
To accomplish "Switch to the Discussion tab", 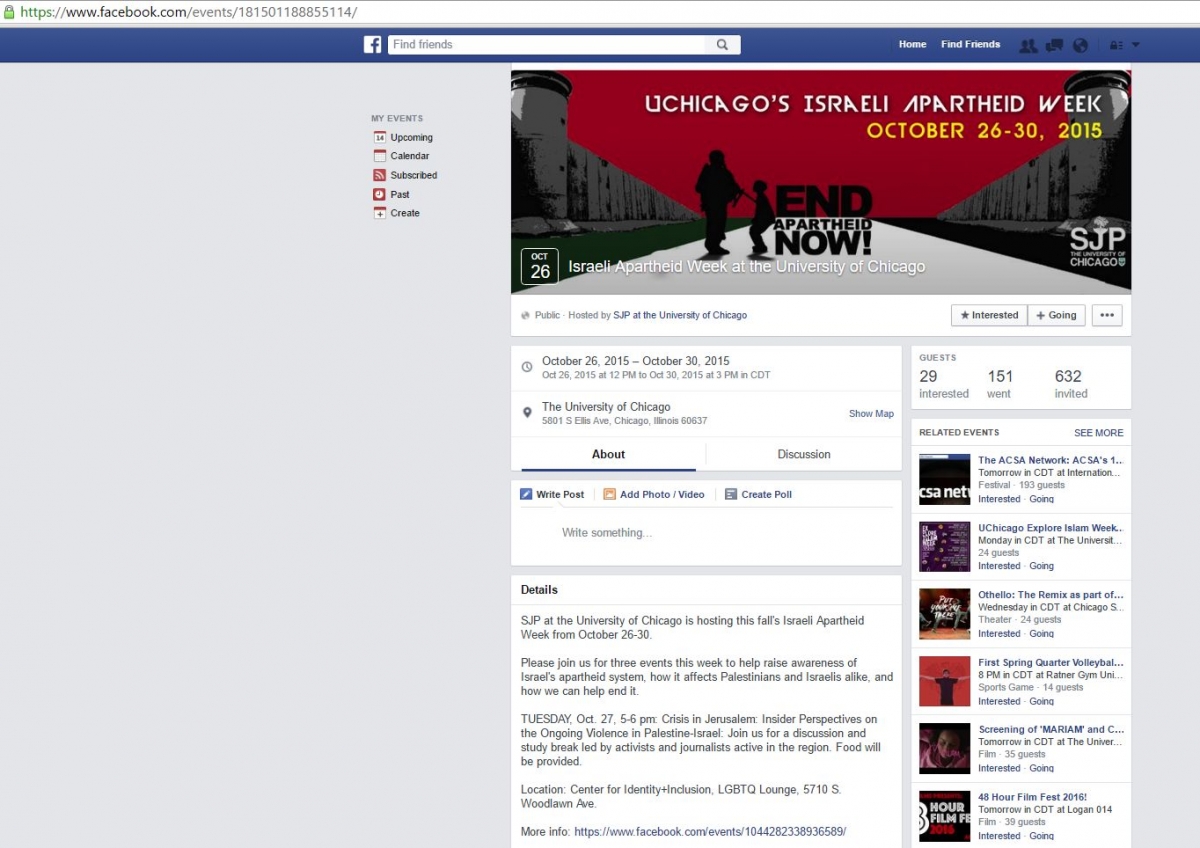I will click(803, 454).
